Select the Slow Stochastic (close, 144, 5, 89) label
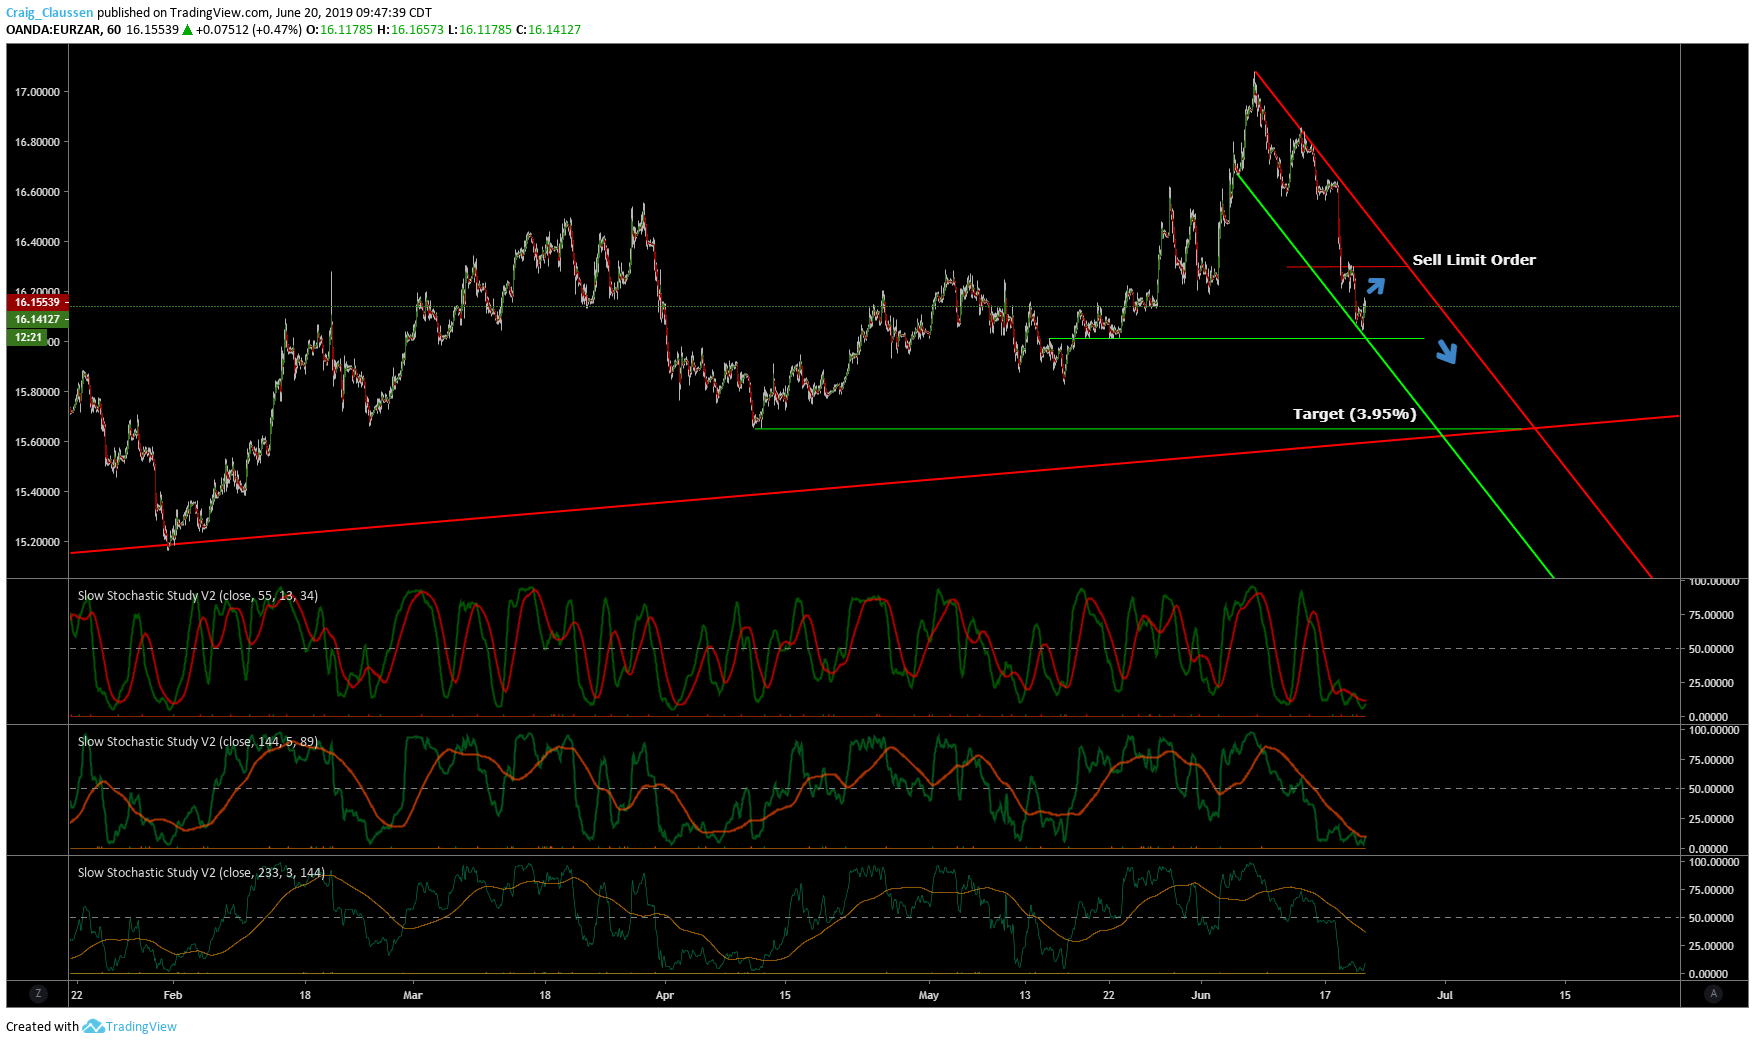Viewport: 1755px width, 1044px height. point(198,742)
